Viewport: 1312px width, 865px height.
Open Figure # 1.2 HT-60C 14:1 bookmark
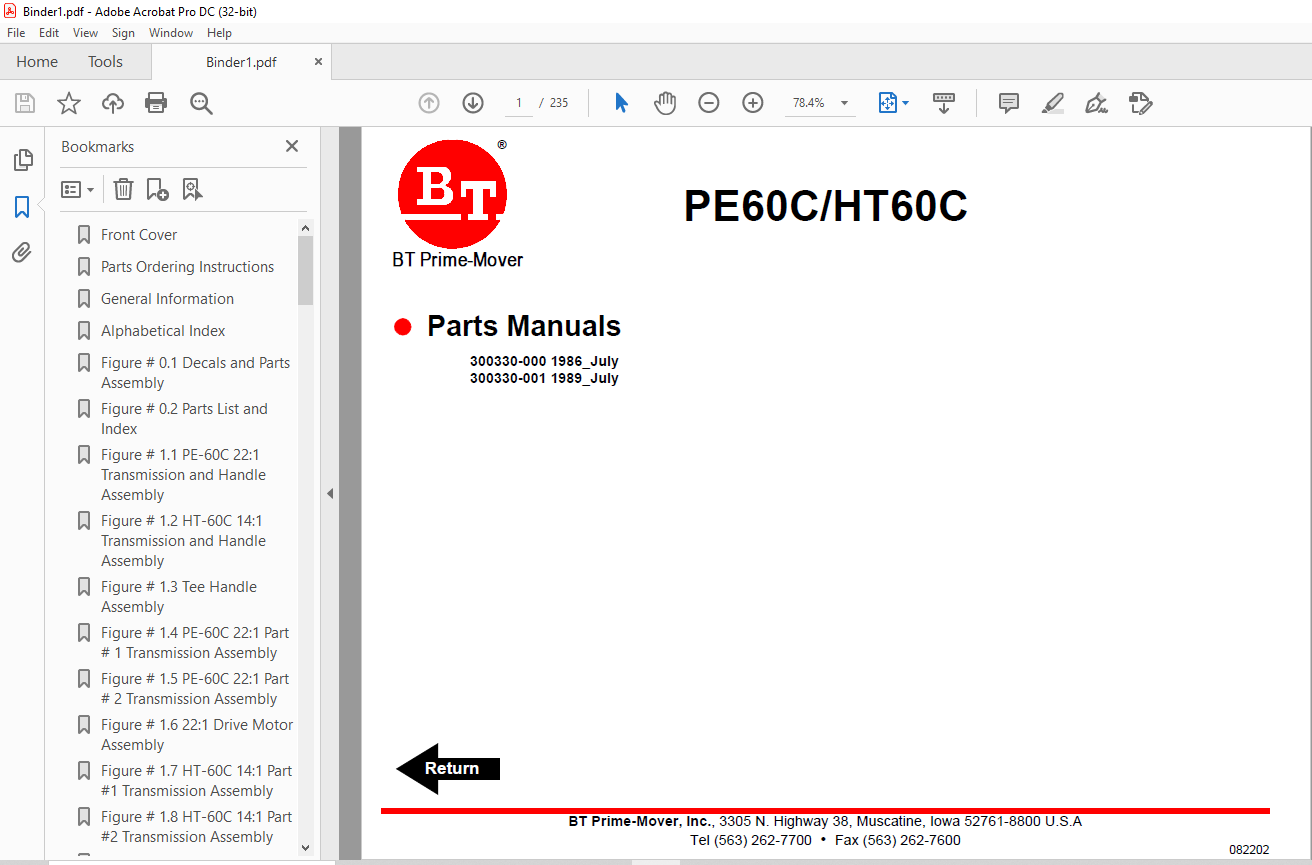[x=183, y=541]
